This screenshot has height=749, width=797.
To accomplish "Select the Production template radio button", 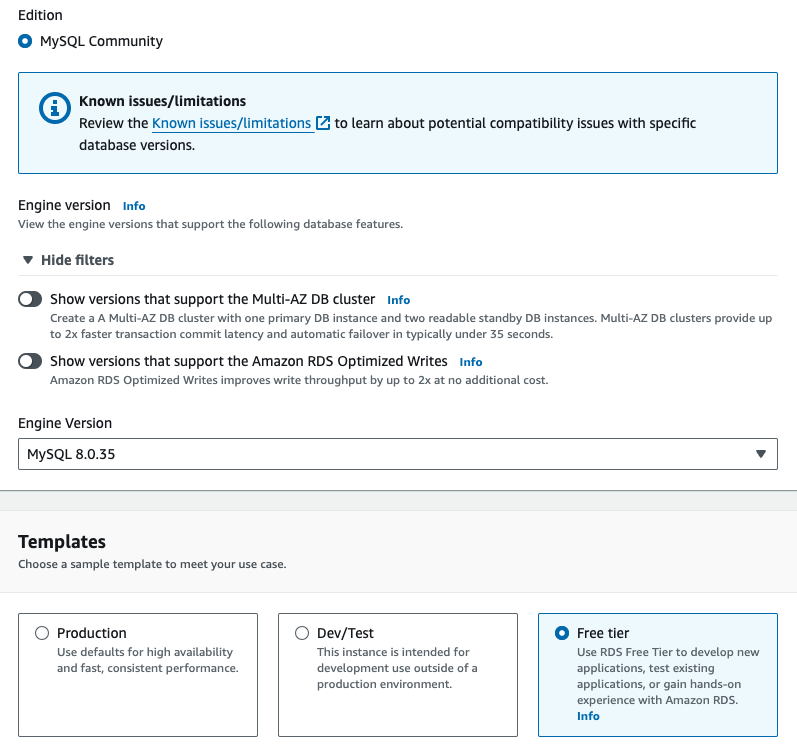I will 42,633.
